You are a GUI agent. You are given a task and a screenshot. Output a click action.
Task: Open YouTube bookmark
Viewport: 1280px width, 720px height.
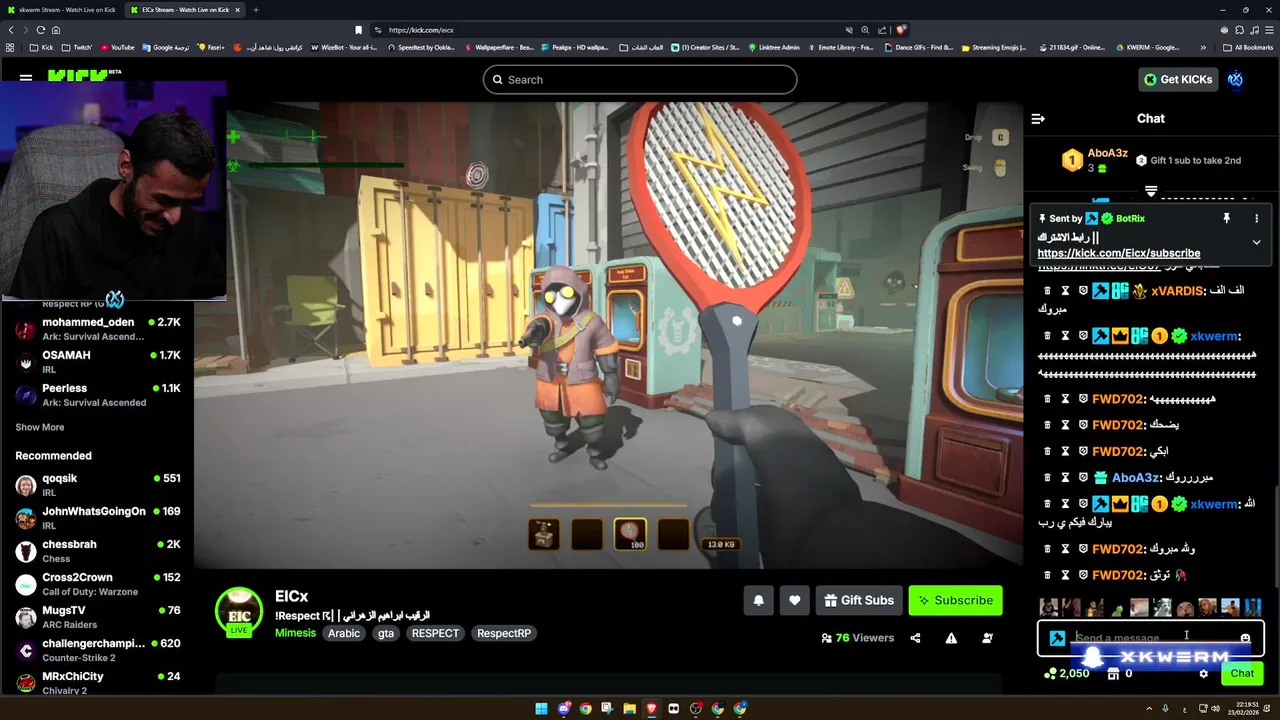pyautogui.click(x=117, y=47)
